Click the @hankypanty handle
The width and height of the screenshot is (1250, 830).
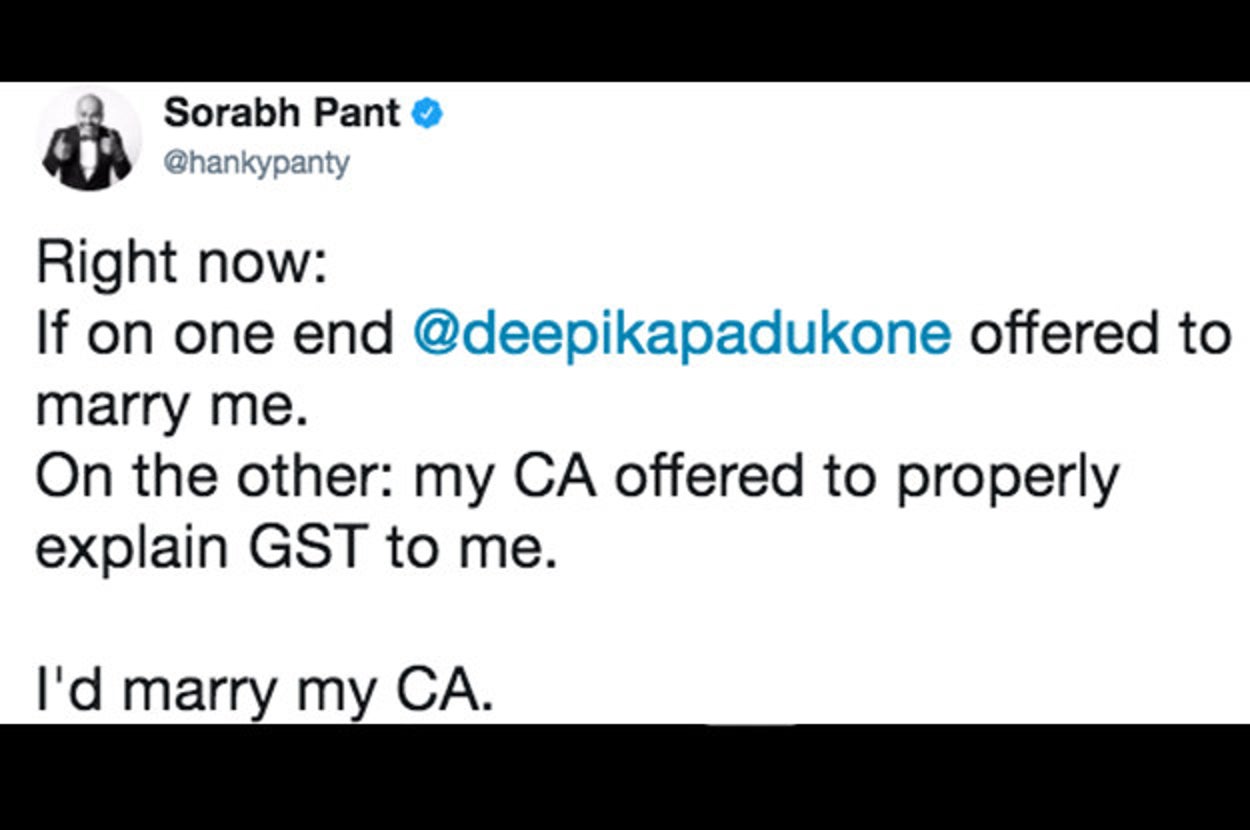[x=257, y=163]
